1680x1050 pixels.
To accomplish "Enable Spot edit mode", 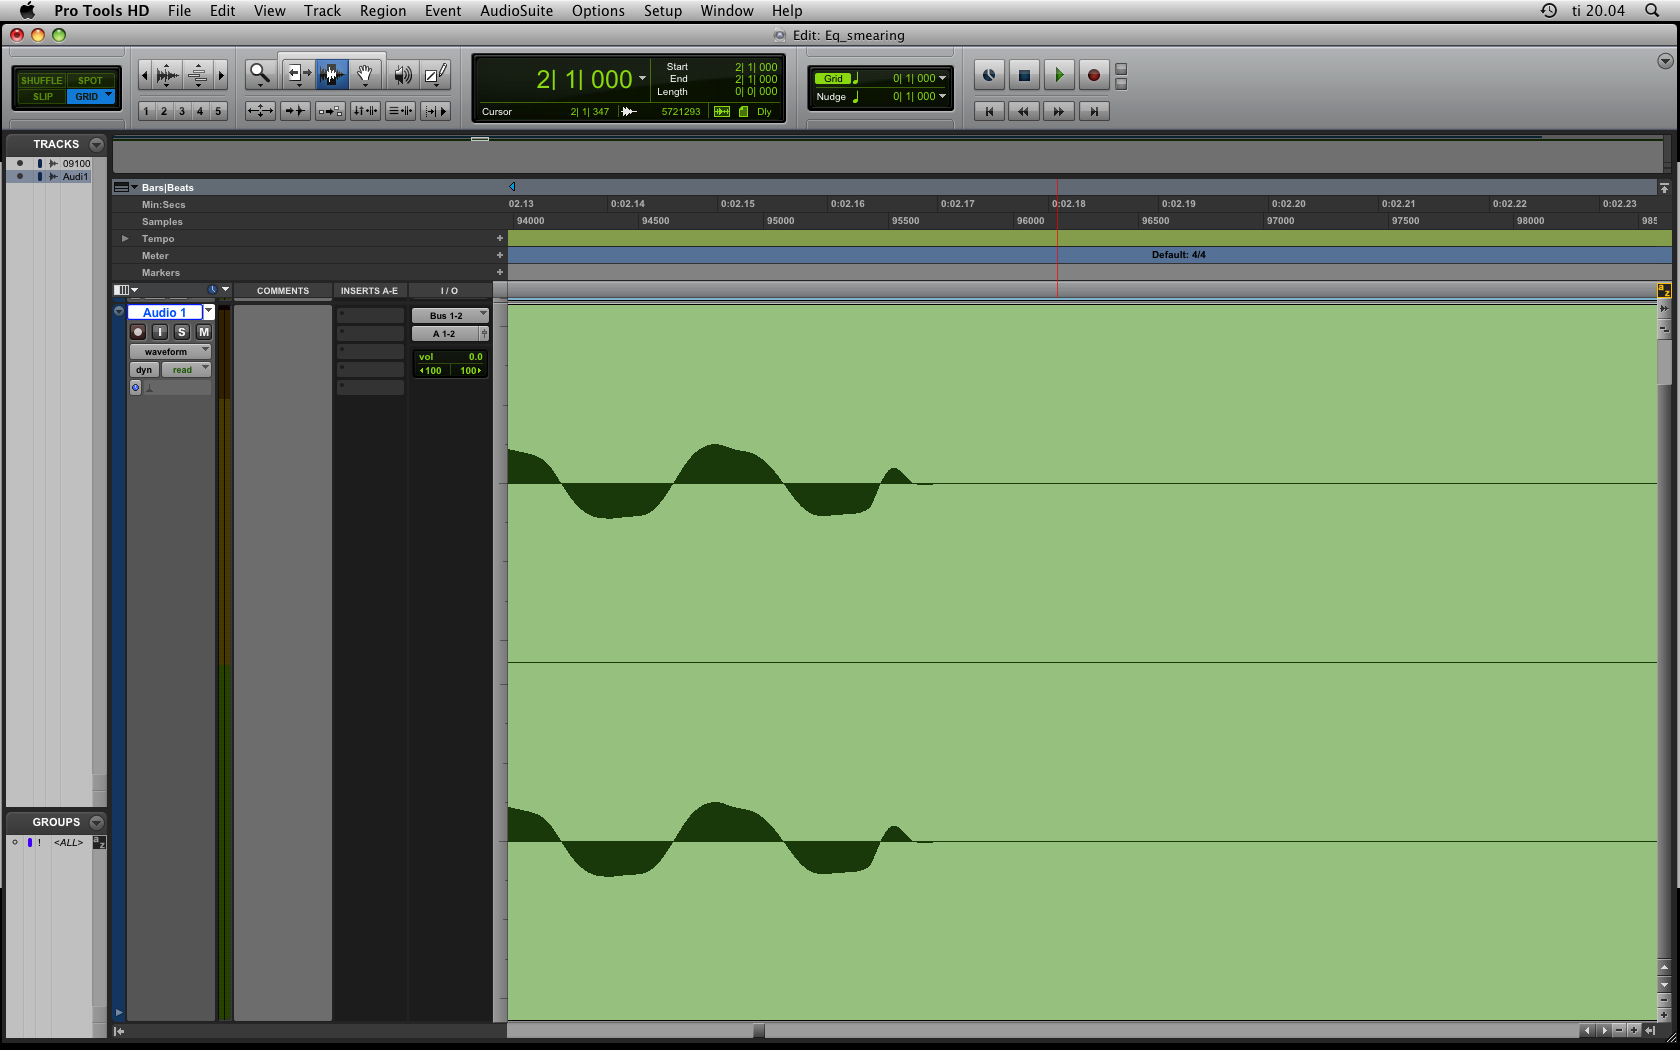I will click(x=91, y=80).
